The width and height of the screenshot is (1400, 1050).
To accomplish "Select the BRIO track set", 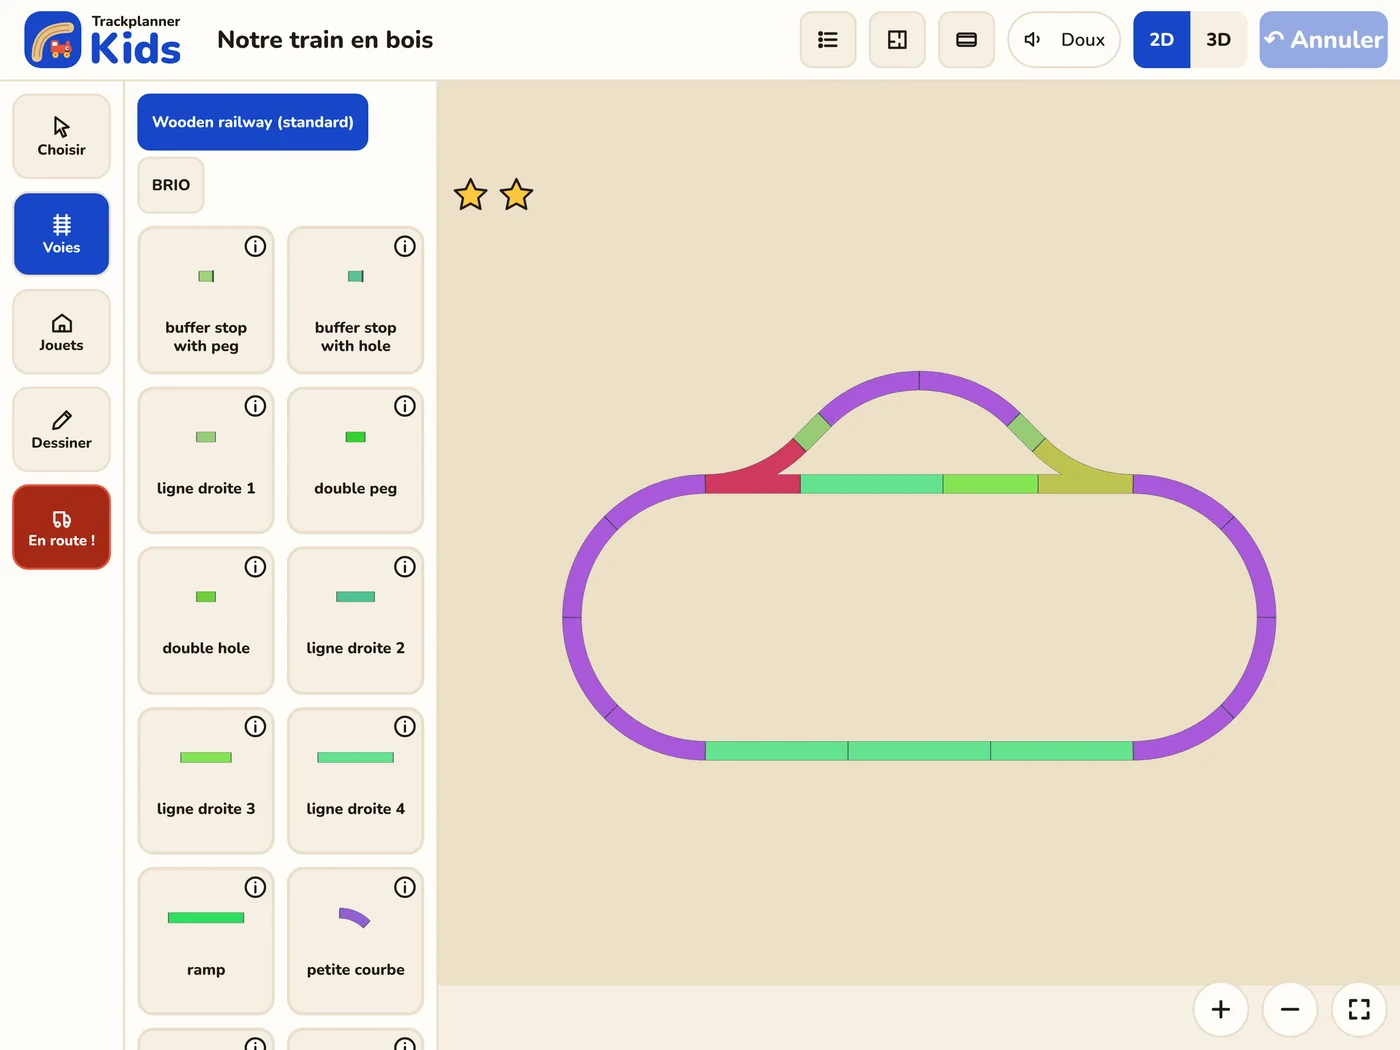I will (x=171, y=185).
